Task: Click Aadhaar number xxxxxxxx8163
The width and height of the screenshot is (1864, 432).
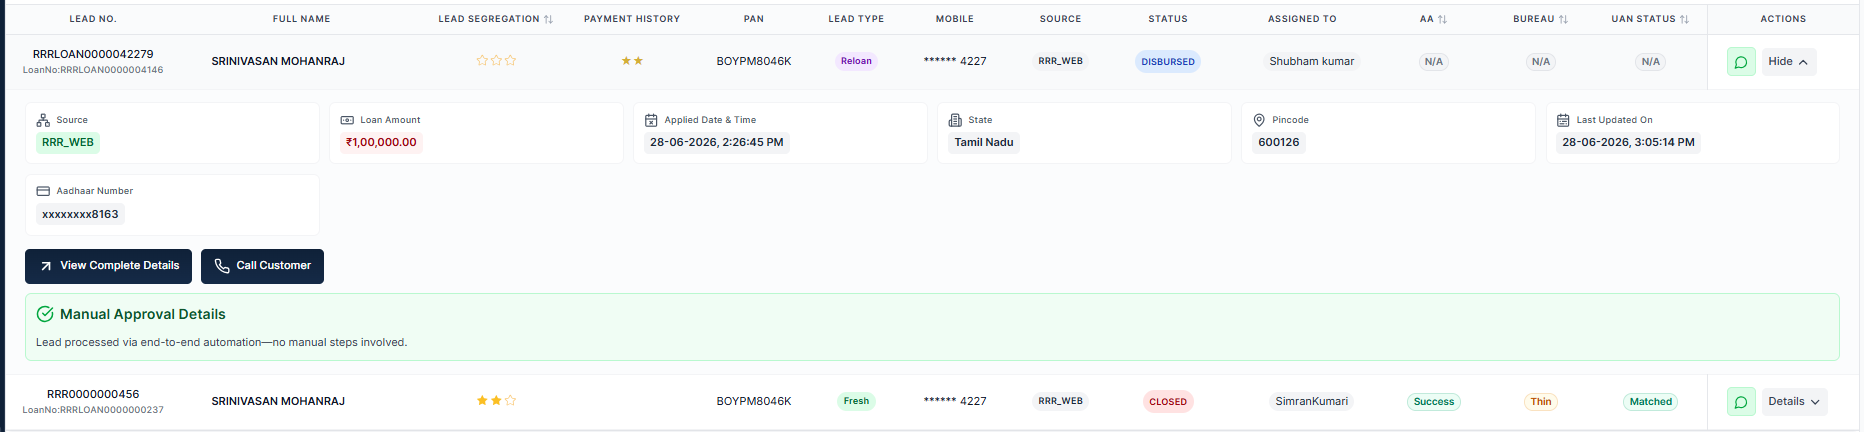Action: click(80, 214)
